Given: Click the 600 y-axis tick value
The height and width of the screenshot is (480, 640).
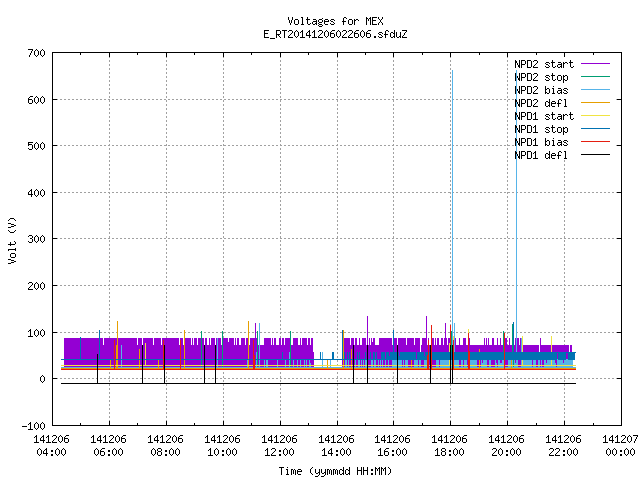Looking at the screenshot, I should pos(37,100).
